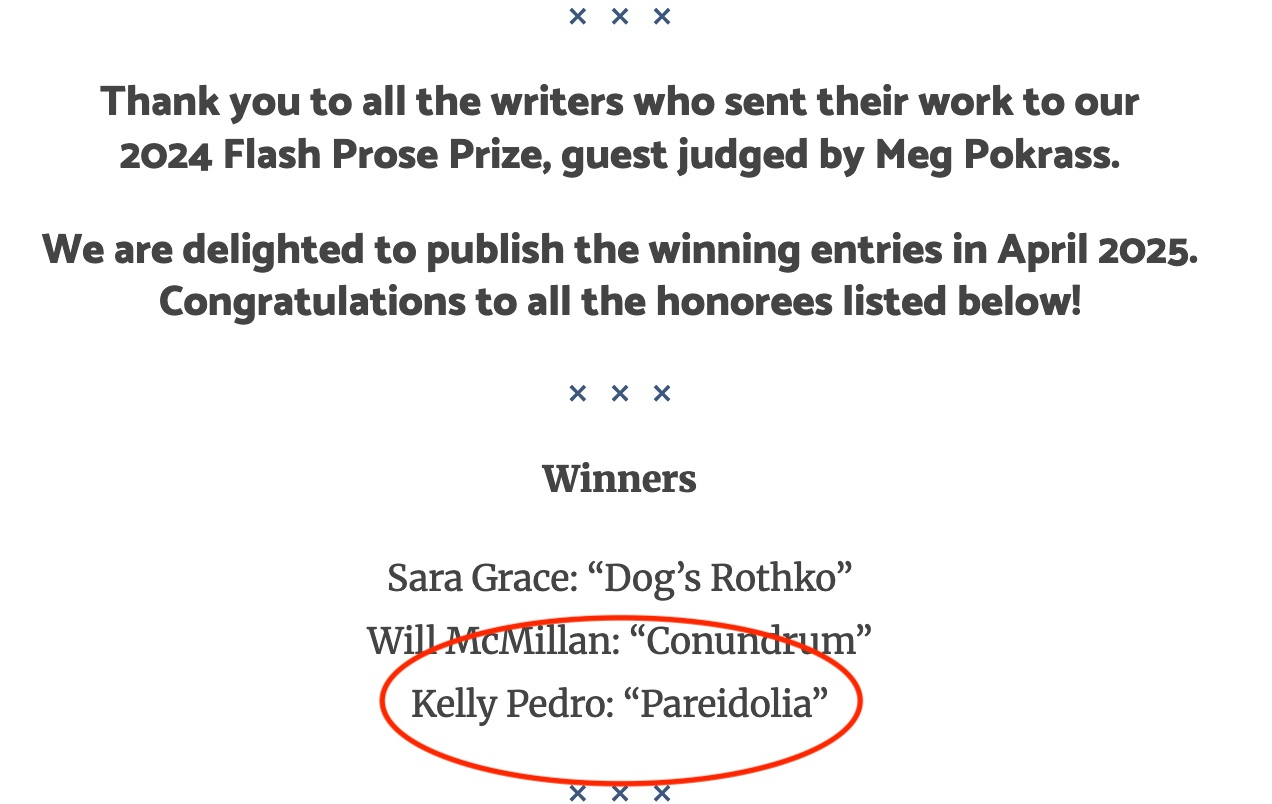1272x804 pixels.
Task: Click the "Congratulations to all the honorees" line
Action: point(619,301)
